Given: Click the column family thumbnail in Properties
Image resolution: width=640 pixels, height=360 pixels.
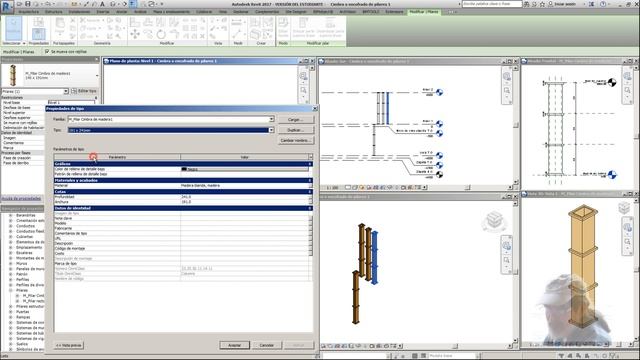Looking at the screenshot, I should pyautogui.click(x=13, y=75).
